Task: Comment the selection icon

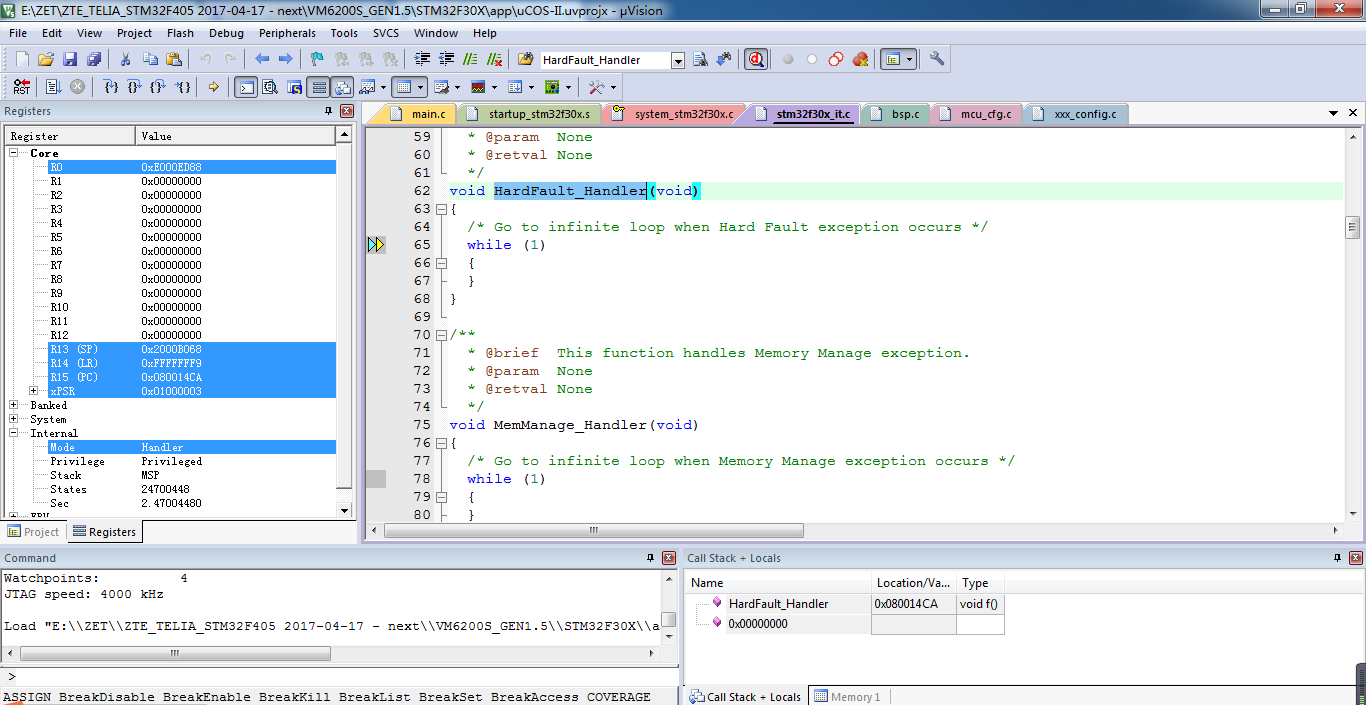Action: pos(470,59)
